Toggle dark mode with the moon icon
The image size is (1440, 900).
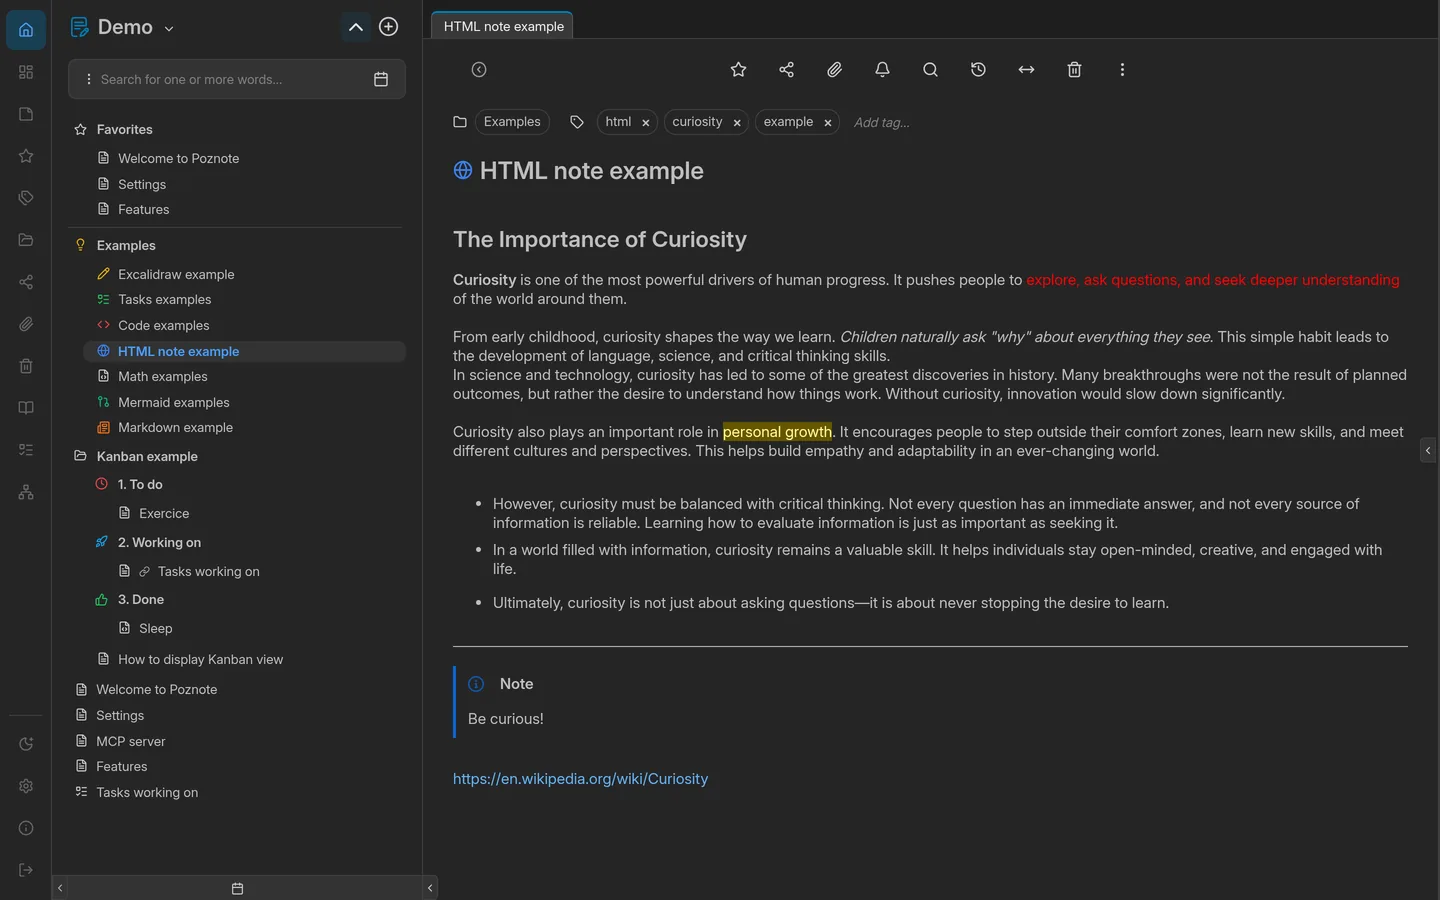pyautogui.click(x=26, y=744)
